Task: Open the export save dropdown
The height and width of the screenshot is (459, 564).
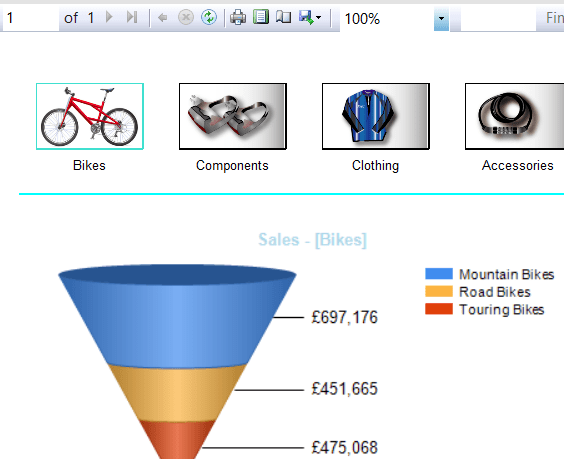Action: (310, 17)
